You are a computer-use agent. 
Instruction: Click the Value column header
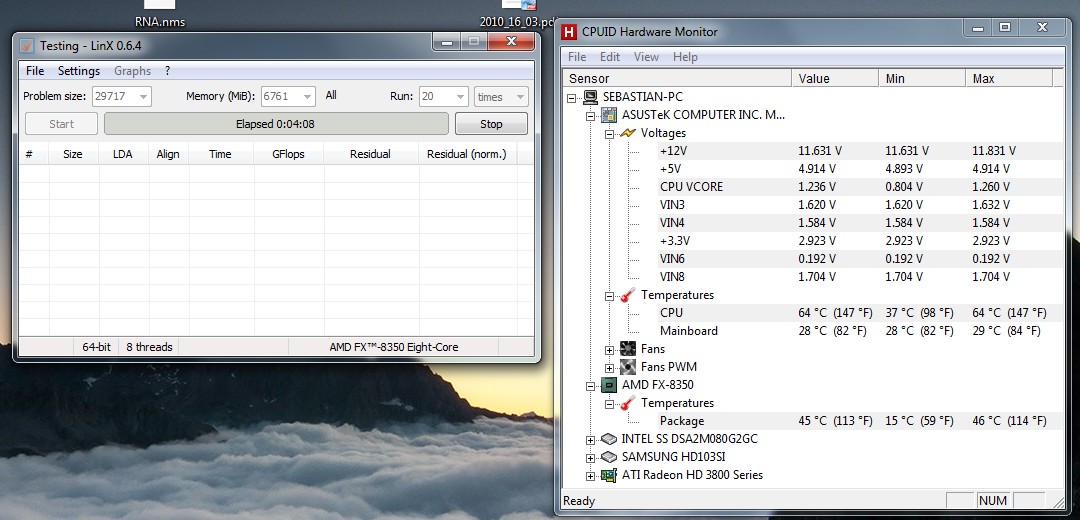pyautogui.click(x=835, y=79)
